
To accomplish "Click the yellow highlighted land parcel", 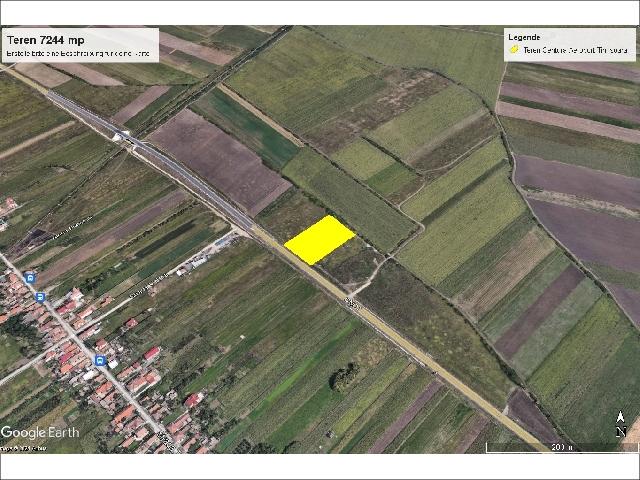I will coord(319,239).
